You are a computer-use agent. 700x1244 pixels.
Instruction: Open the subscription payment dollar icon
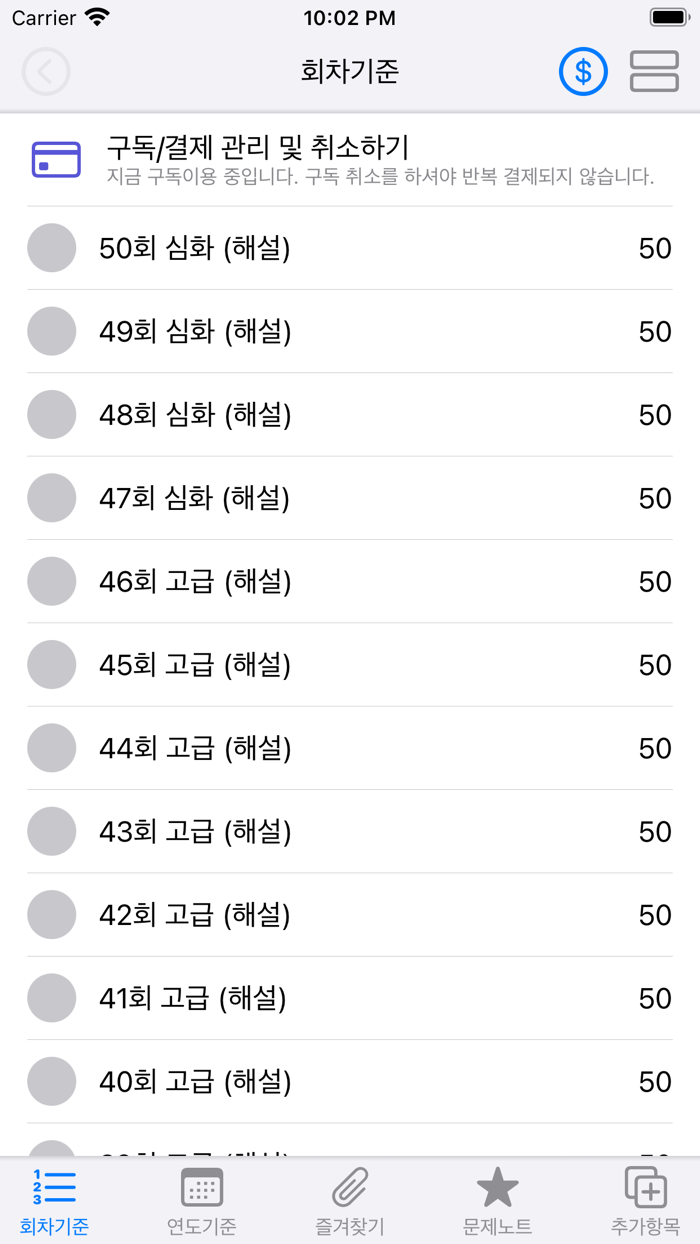pos(583,72)
